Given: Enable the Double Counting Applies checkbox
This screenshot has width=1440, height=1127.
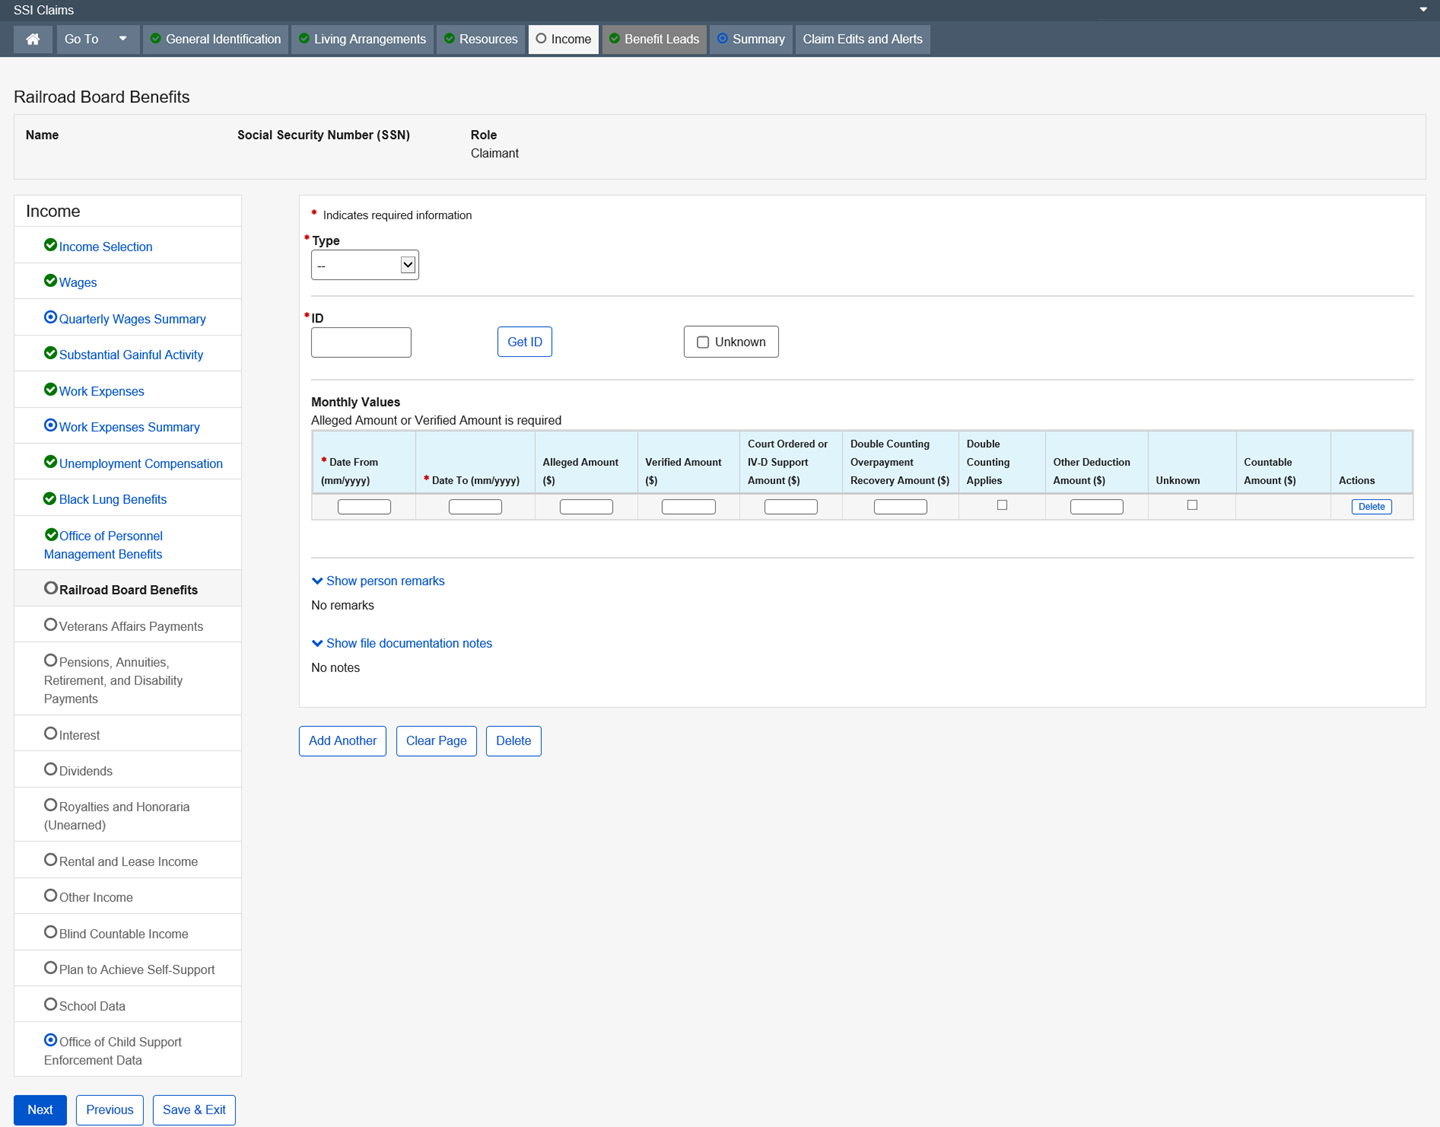Looking at the screenshot, I should pos(1002,505).
